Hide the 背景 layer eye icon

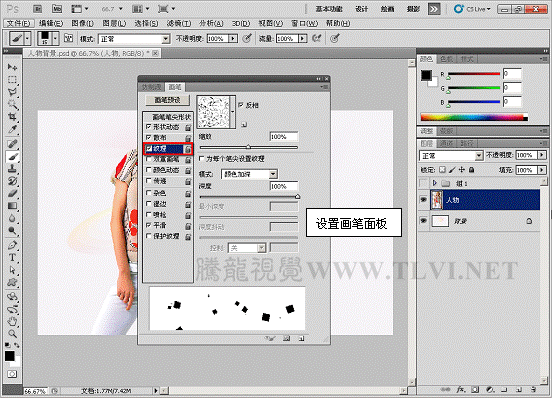click(424, 221)
